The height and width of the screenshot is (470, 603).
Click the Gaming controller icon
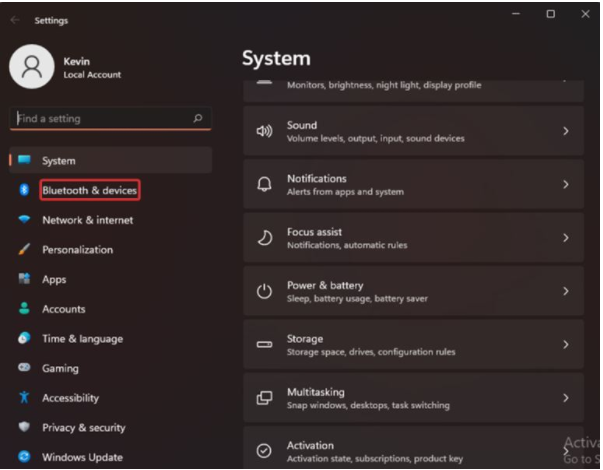click(x=24, y=368)
